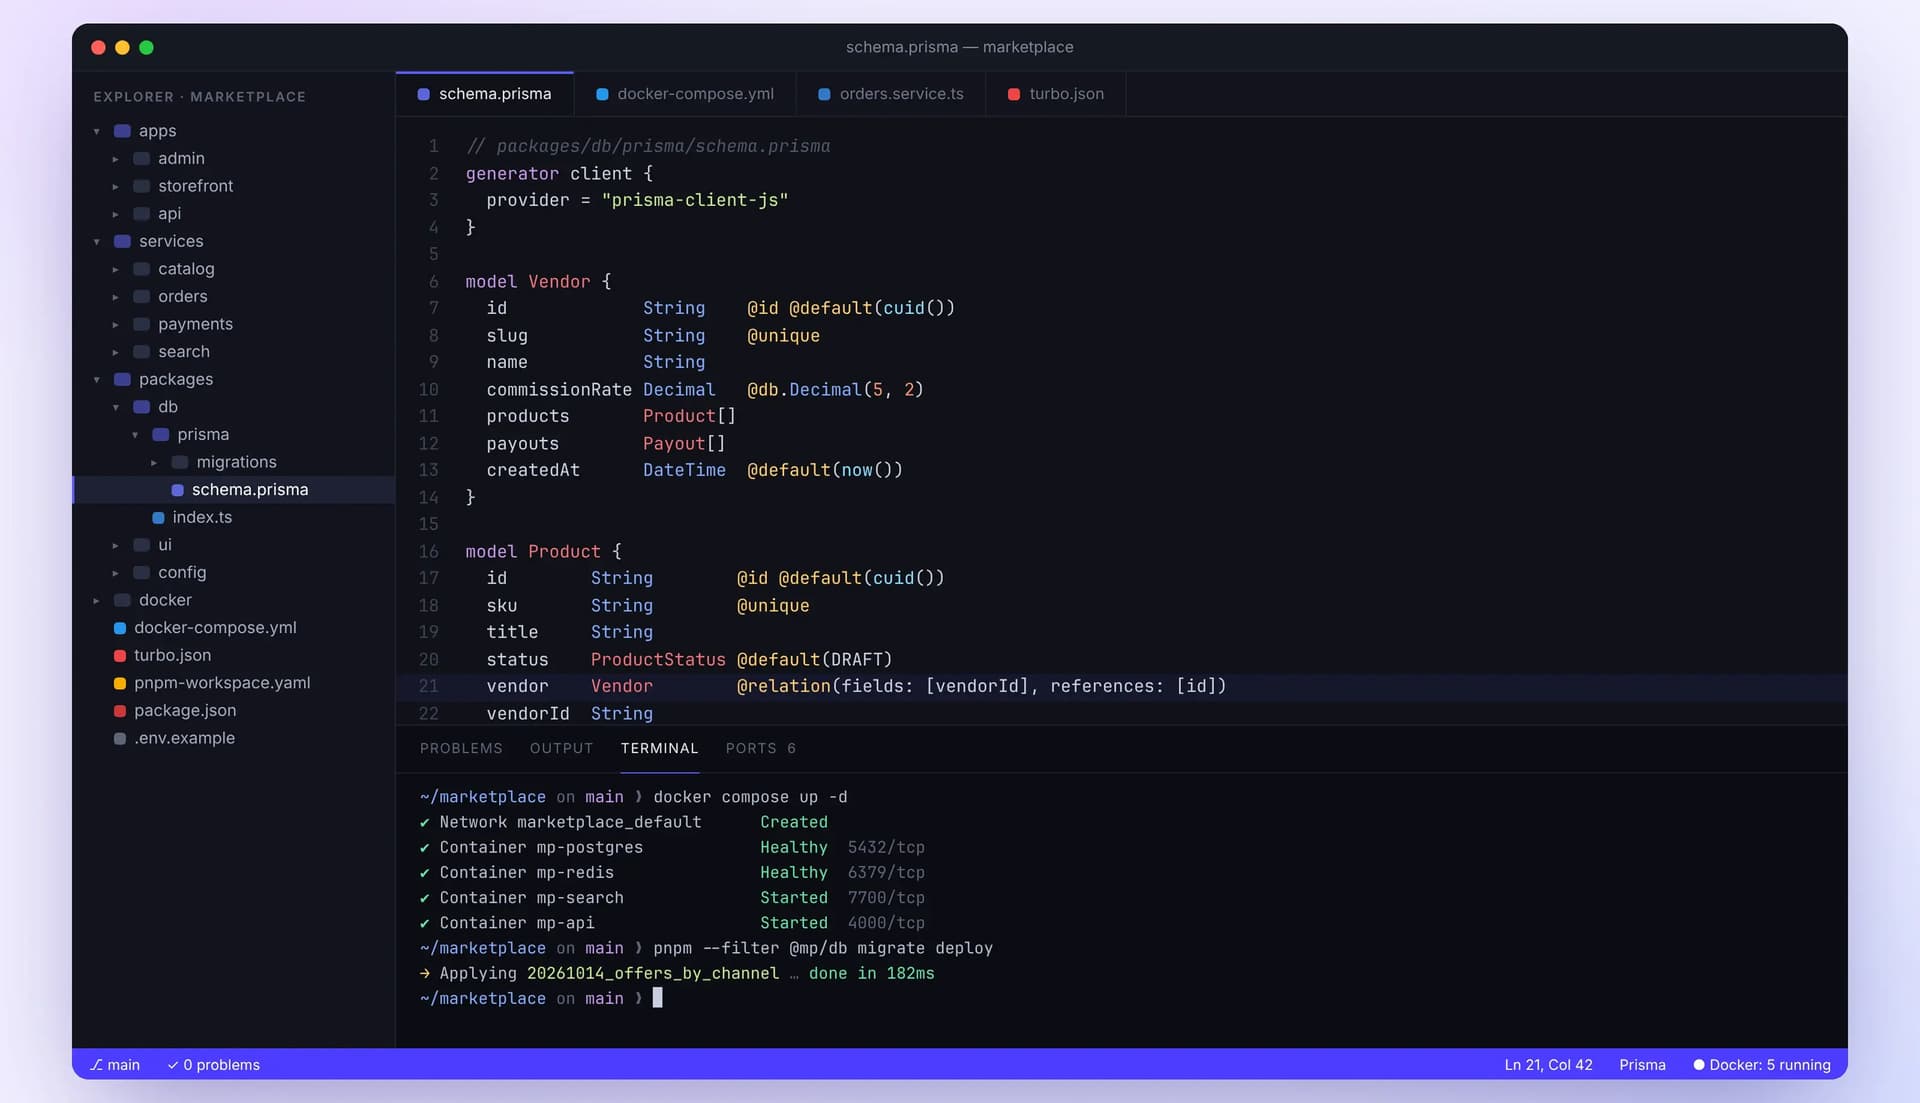Image resolution: width=1920 pixels, height=1103 pixels.
Task: Click the prisma folder icon
Action: click(160, 434)
